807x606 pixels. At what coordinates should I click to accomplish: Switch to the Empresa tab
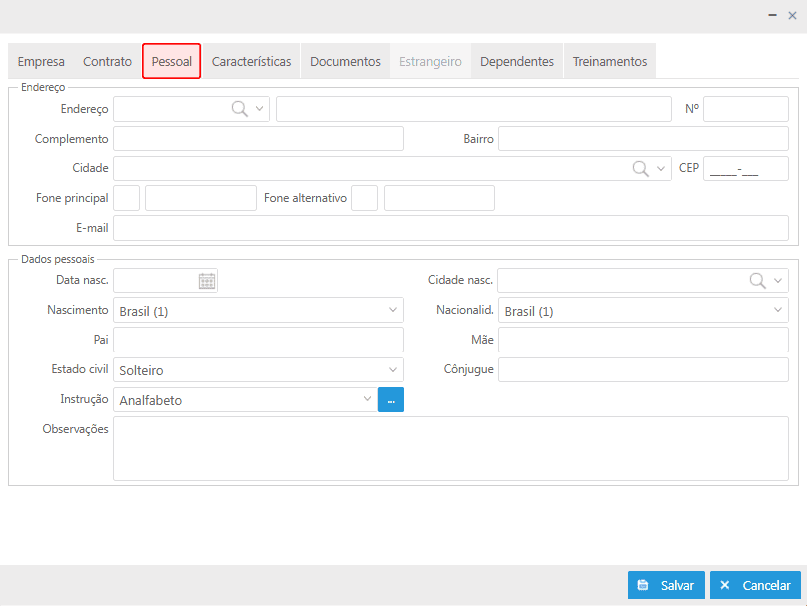click(41, 61)
